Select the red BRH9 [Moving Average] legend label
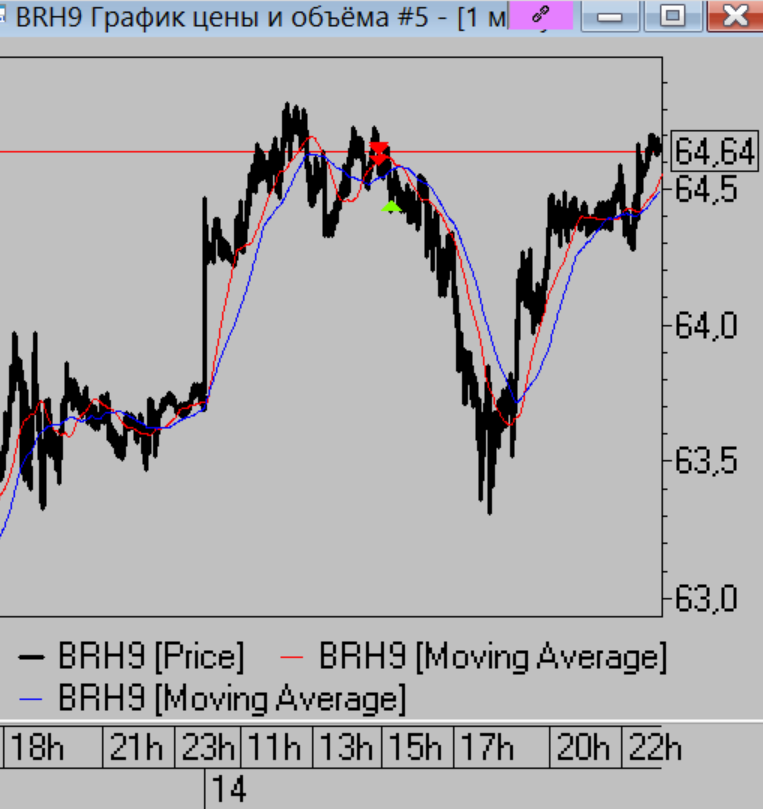Image resolution: width=763 pixels, height=809 pixels. (x=492, y=657)
